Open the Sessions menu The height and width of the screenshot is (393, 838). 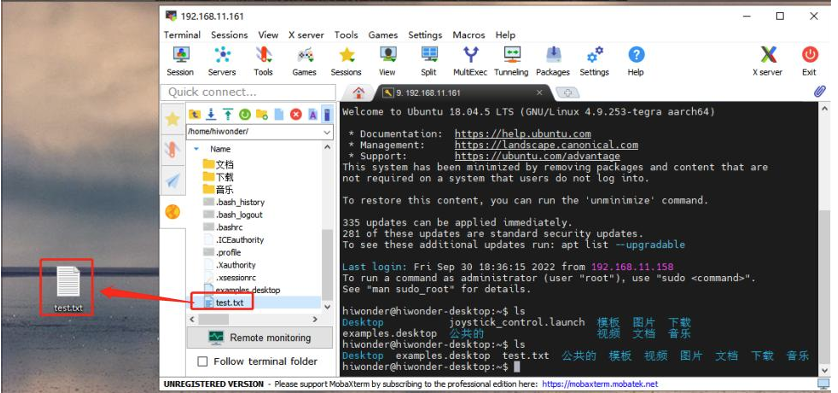pos(229,35)
